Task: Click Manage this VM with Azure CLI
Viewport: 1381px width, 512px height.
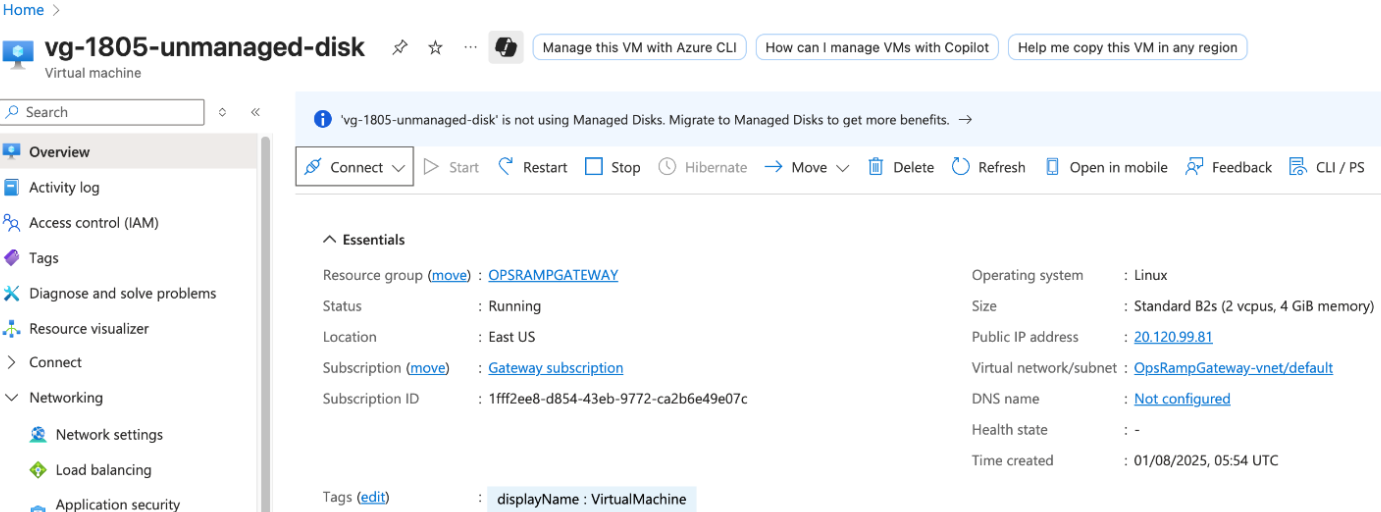Action: coord(639,47)
